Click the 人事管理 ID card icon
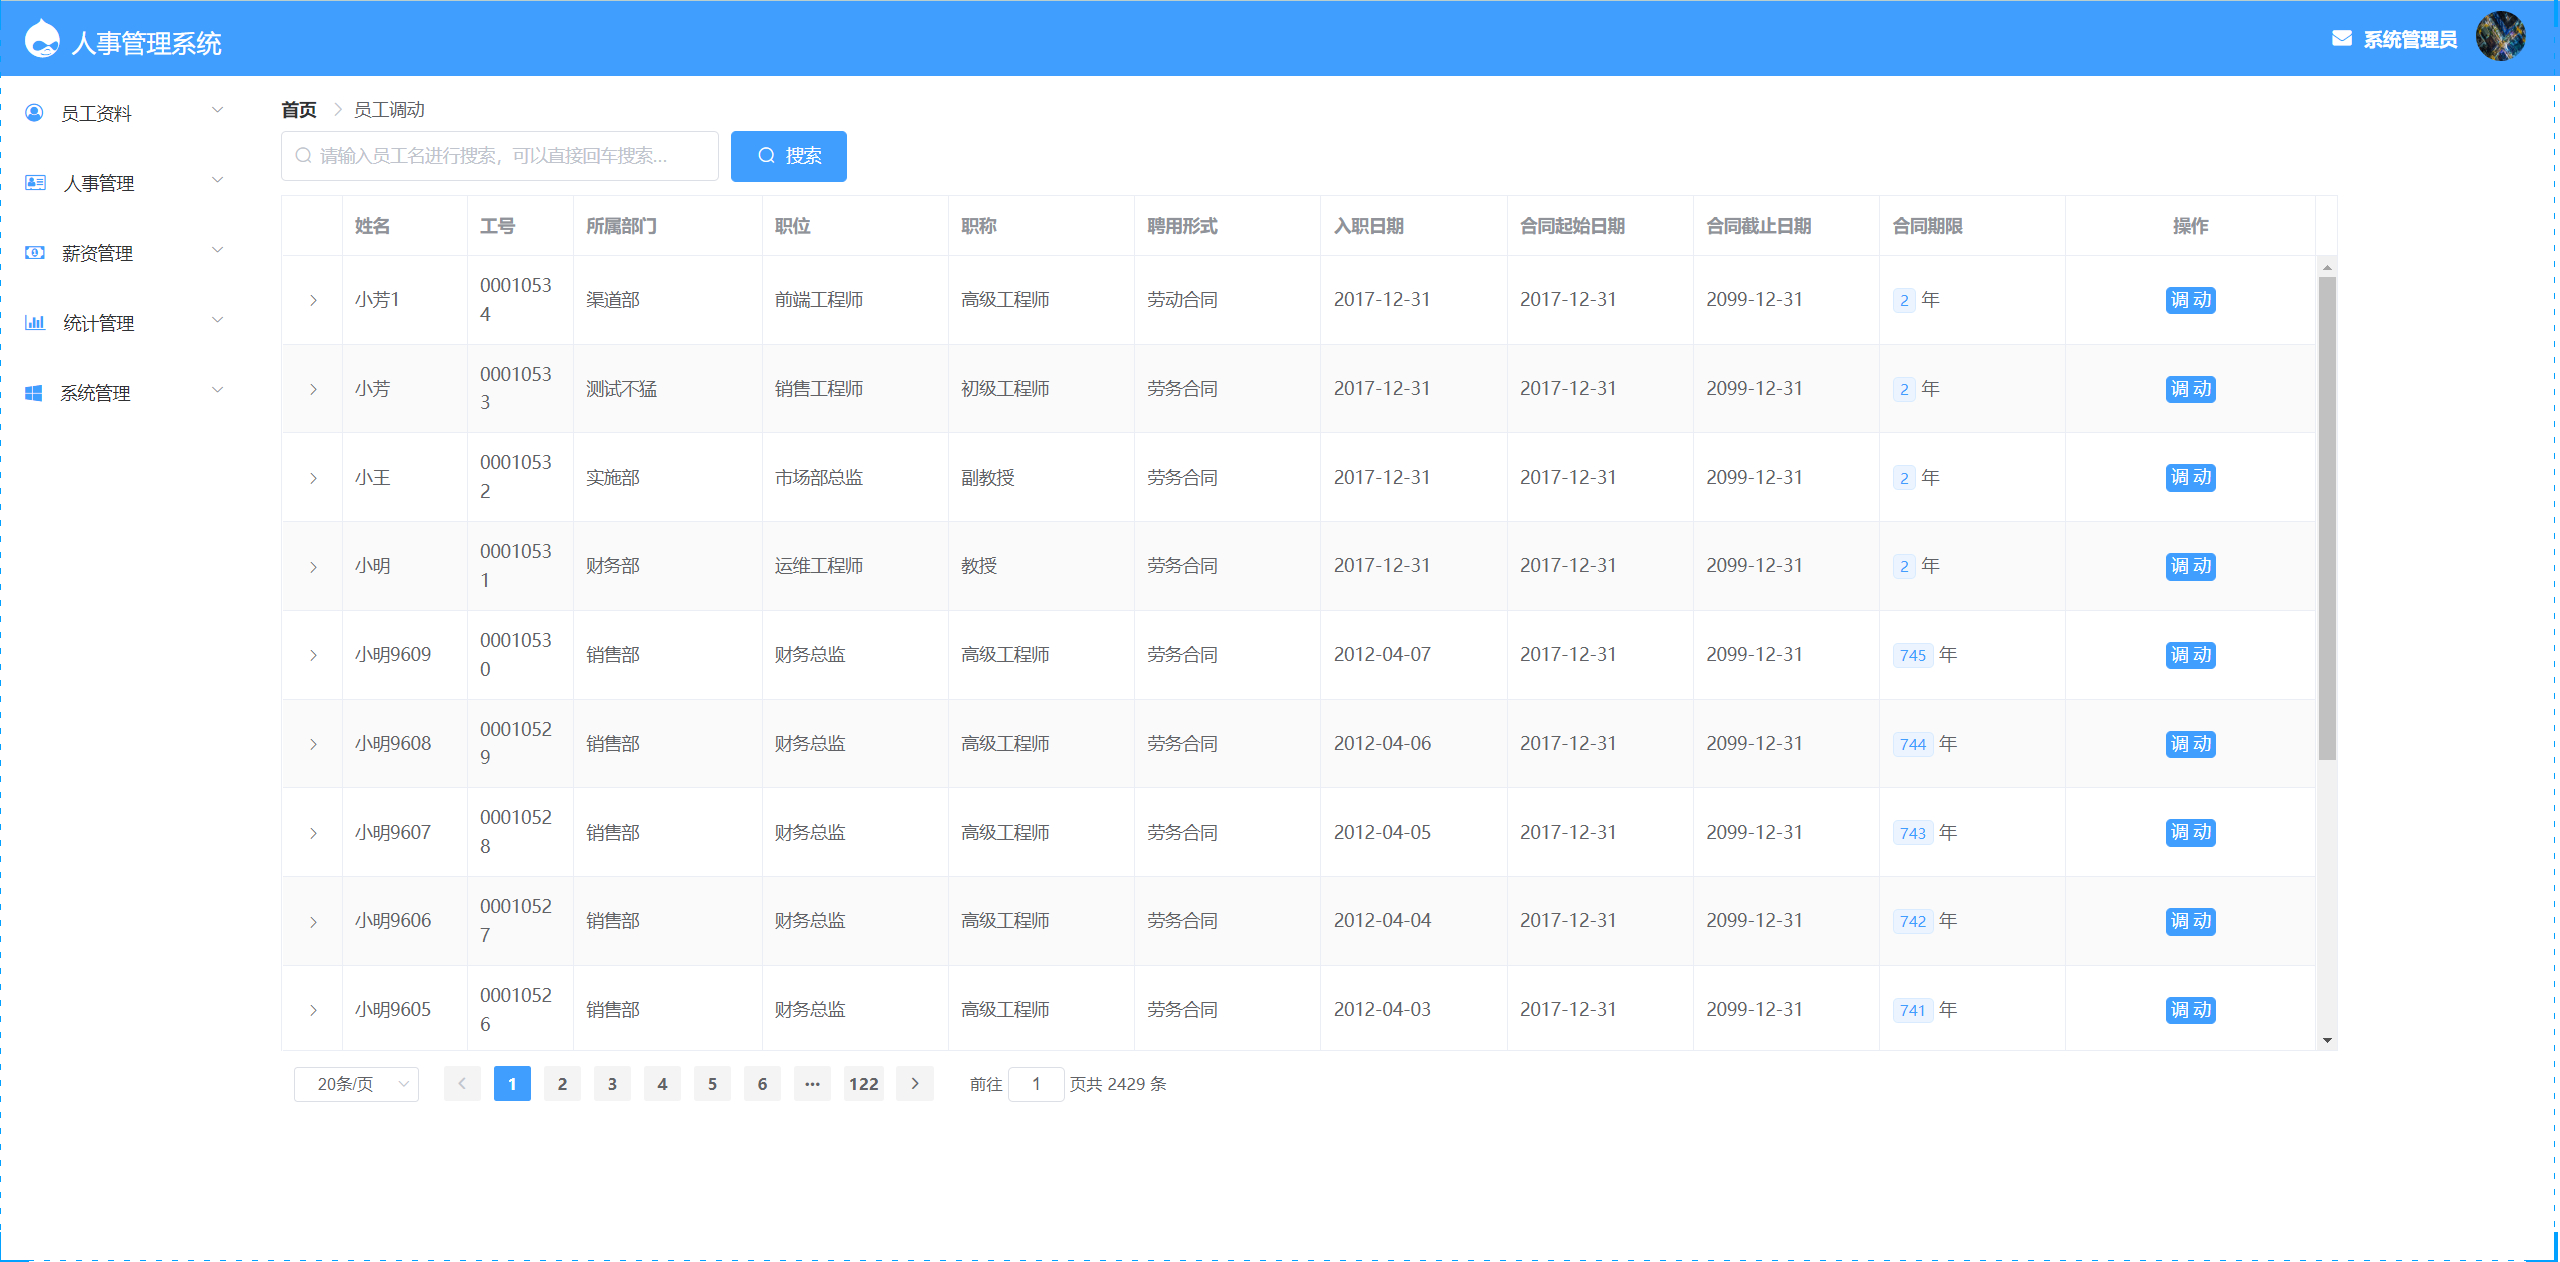 [35, 183]
